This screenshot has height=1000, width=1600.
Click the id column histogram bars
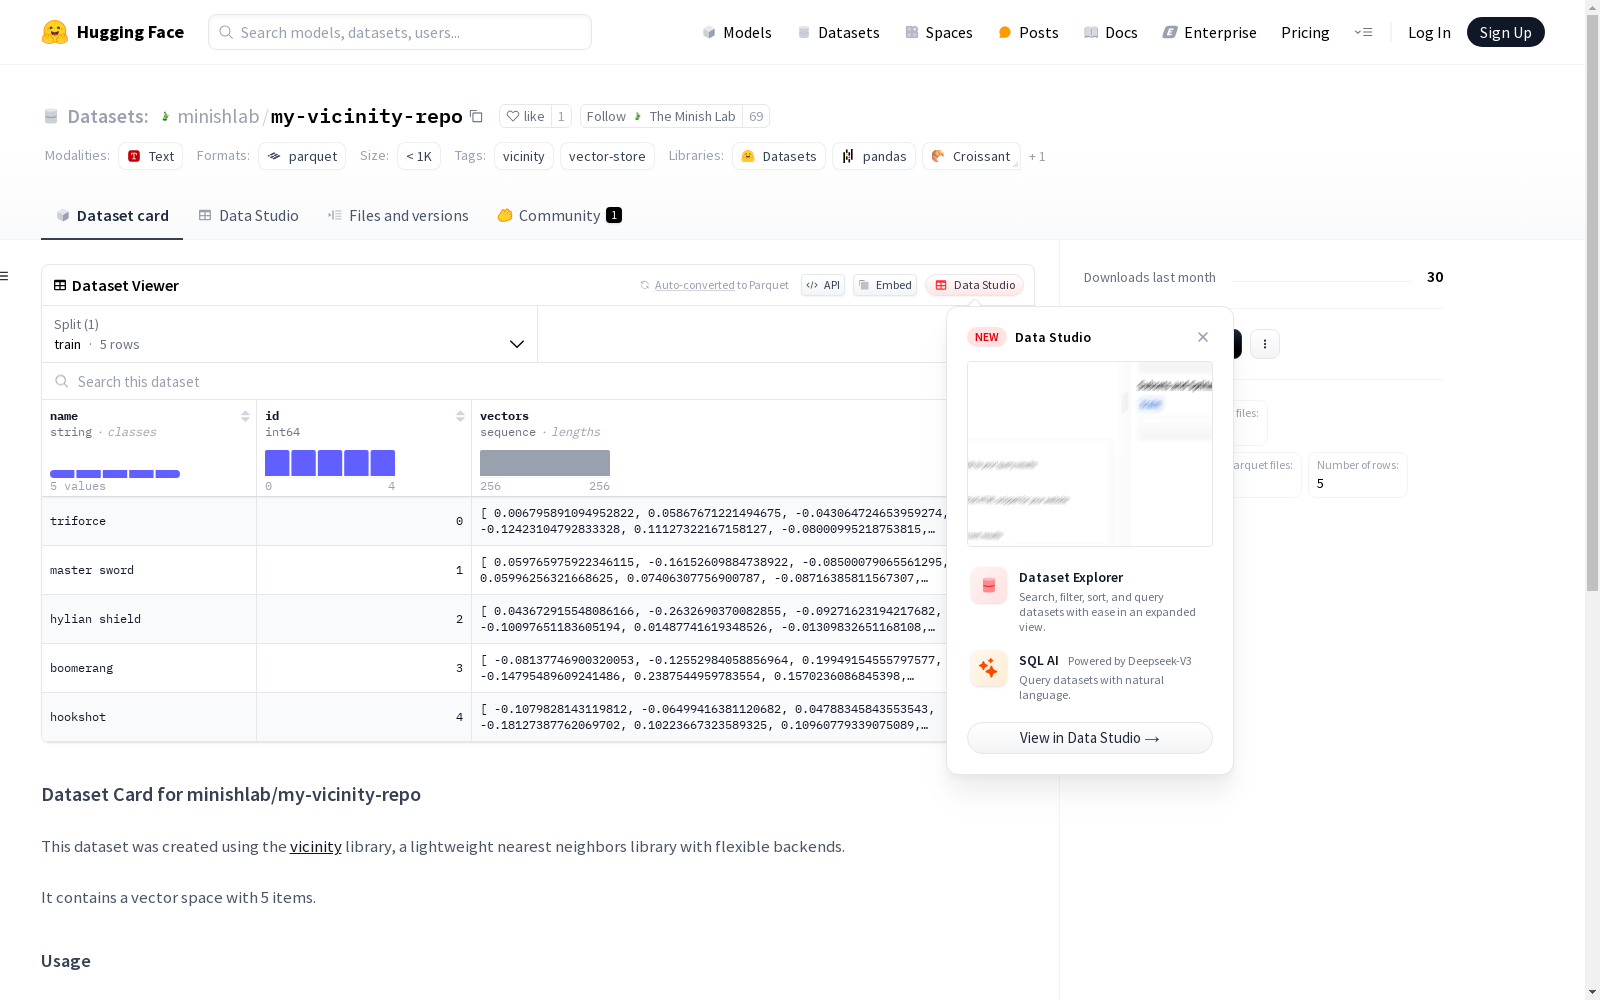pyautogui.click(x=330, y=463)
